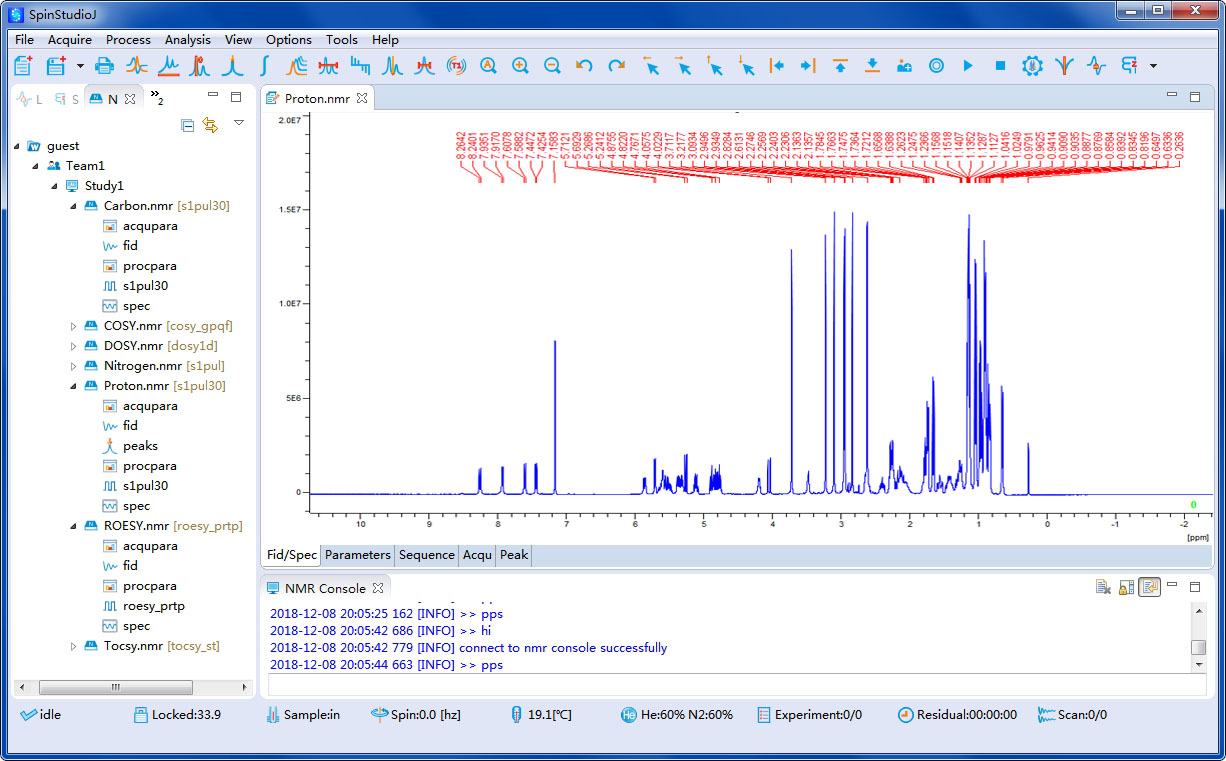1226x761 pixels.
Task: Open the gear settings toolbar icon
Action: 1032,66
